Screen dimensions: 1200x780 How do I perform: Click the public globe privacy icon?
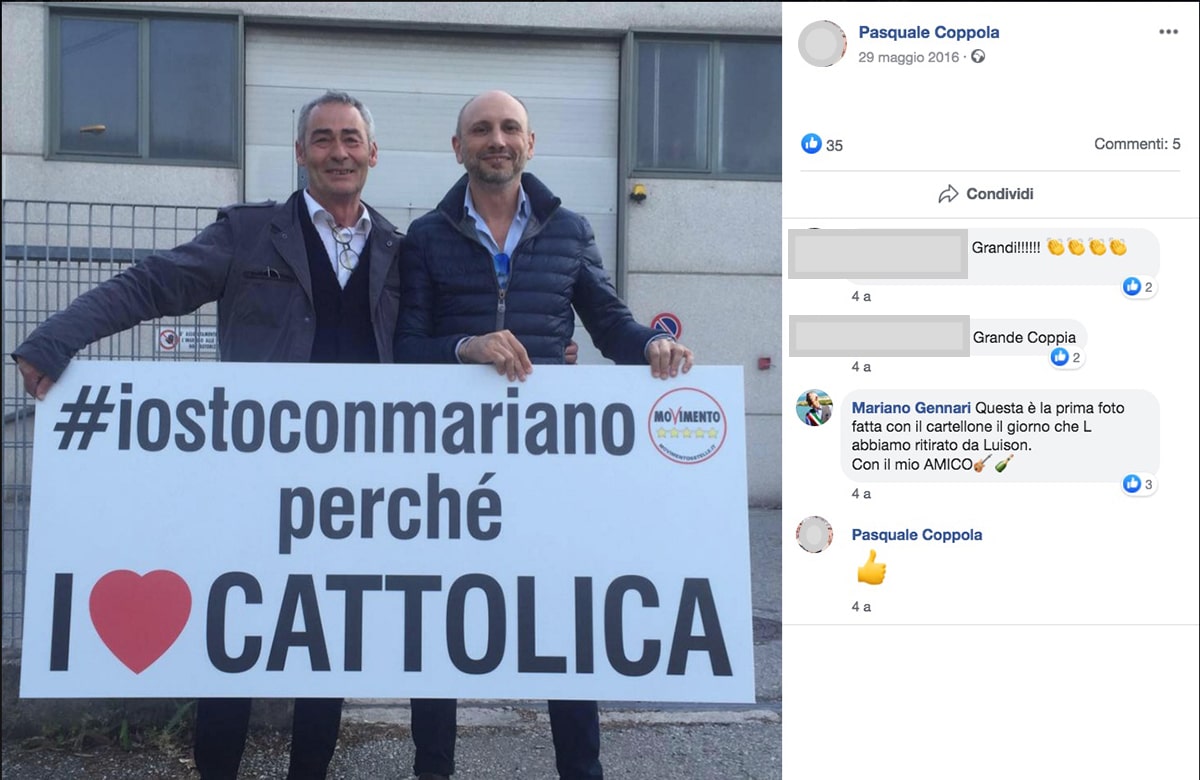coord(978,57)
